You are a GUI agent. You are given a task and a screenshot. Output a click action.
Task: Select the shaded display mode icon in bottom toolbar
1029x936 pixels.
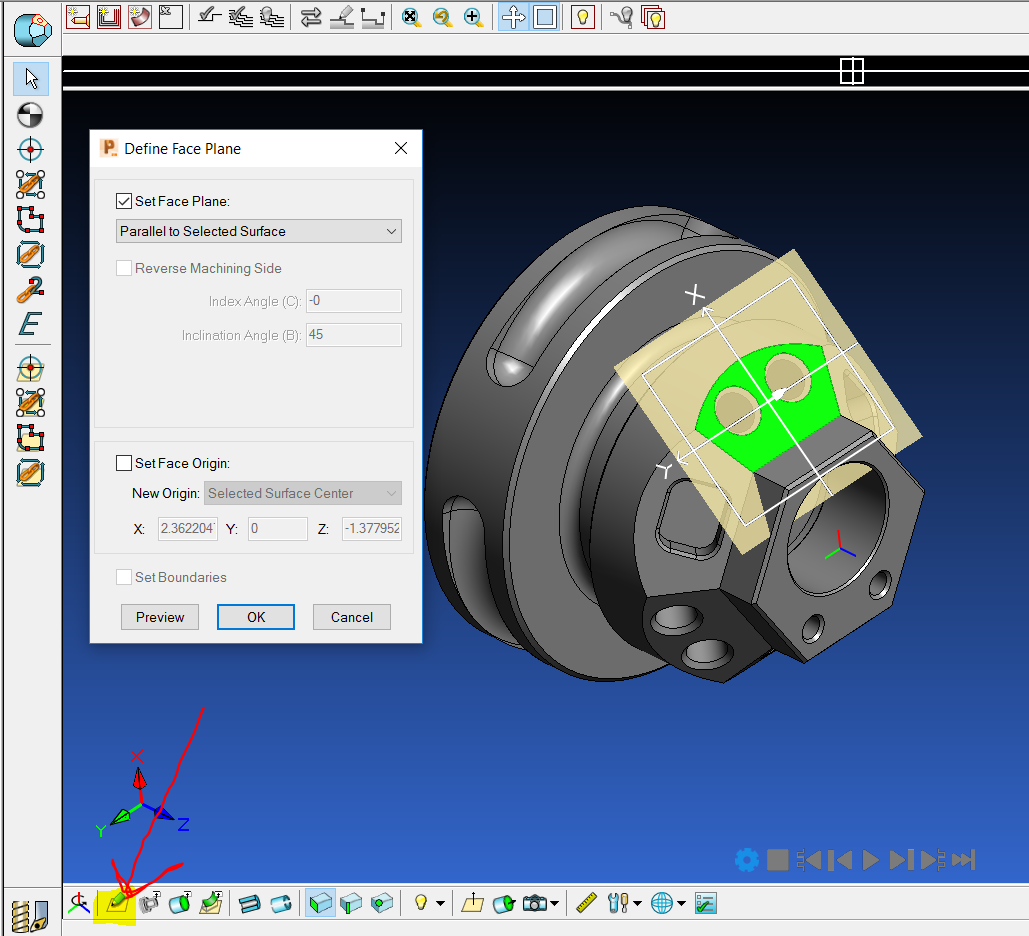(320, 903)
